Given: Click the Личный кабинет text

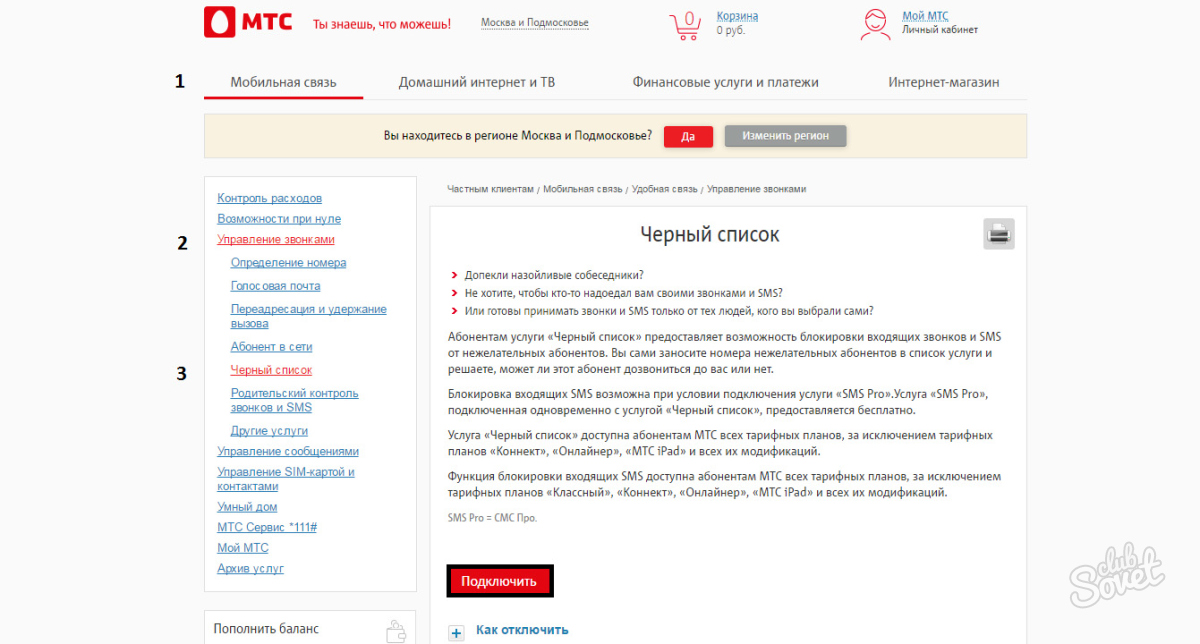Looking at the screenshot, I should pos(940,30).
